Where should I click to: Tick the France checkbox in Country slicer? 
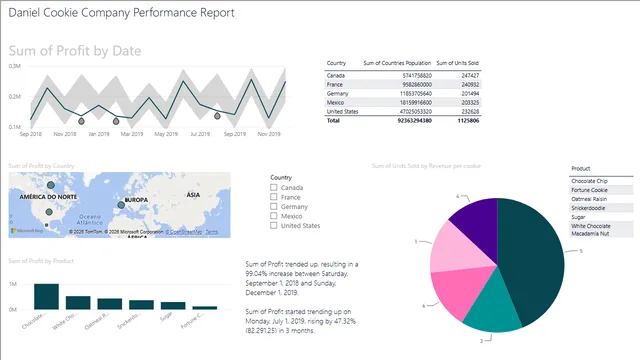coord(273,197)
